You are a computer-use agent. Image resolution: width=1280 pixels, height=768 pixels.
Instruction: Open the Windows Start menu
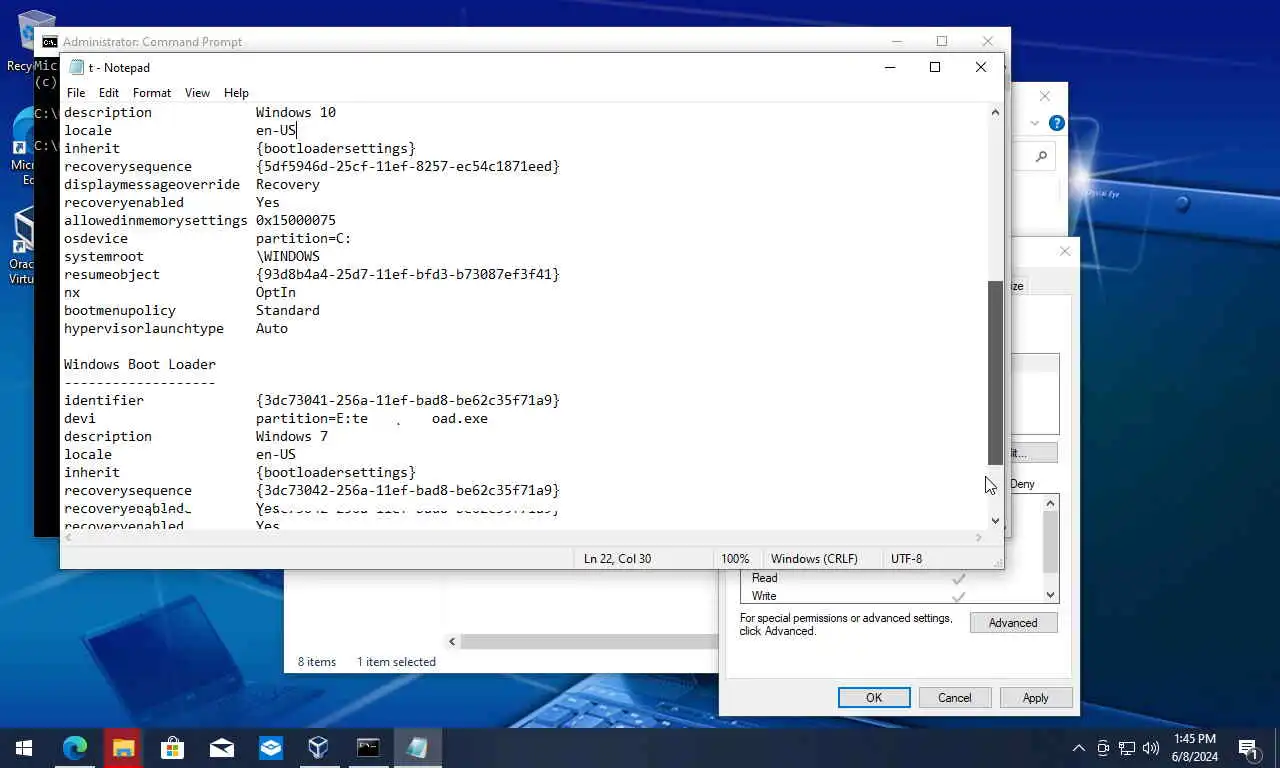click(x=24, y=747)
